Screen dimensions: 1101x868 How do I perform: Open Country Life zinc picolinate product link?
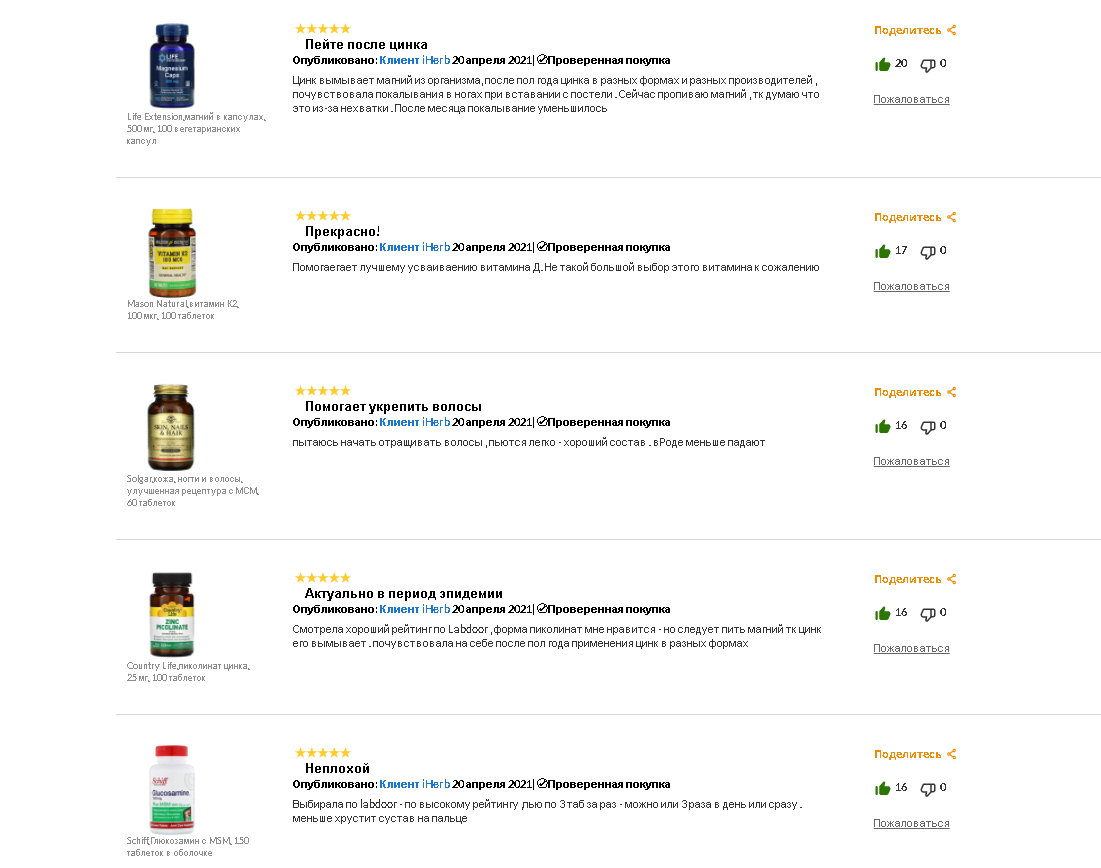point(188,671)
